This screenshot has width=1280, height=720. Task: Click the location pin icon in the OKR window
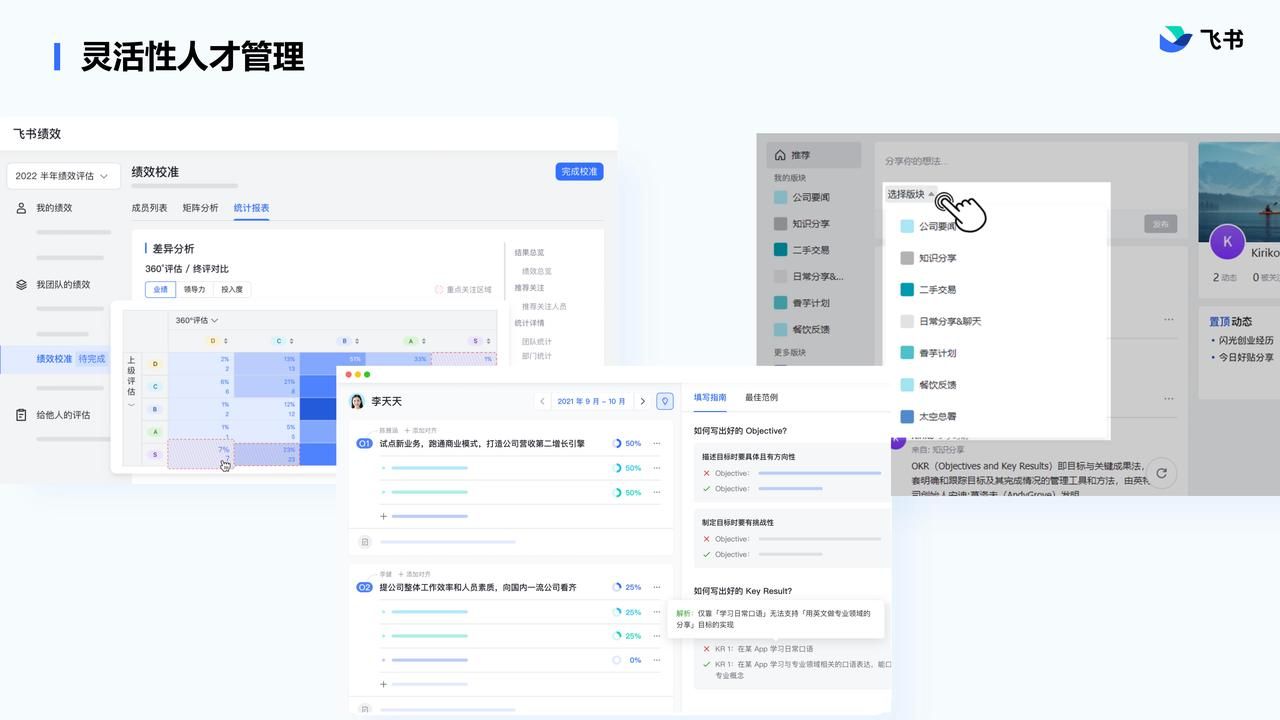(x=665, y=401)
